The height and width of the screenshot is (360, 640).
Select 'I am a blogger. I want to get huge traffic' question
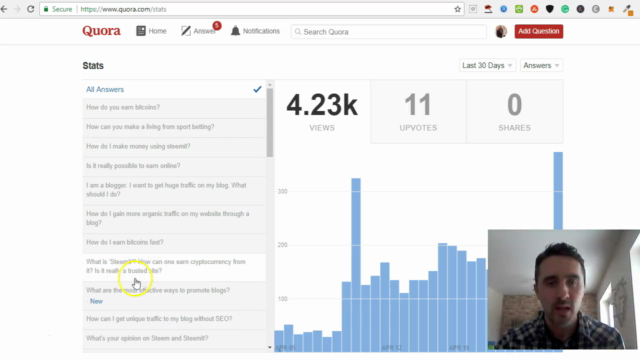coord(174,190)
